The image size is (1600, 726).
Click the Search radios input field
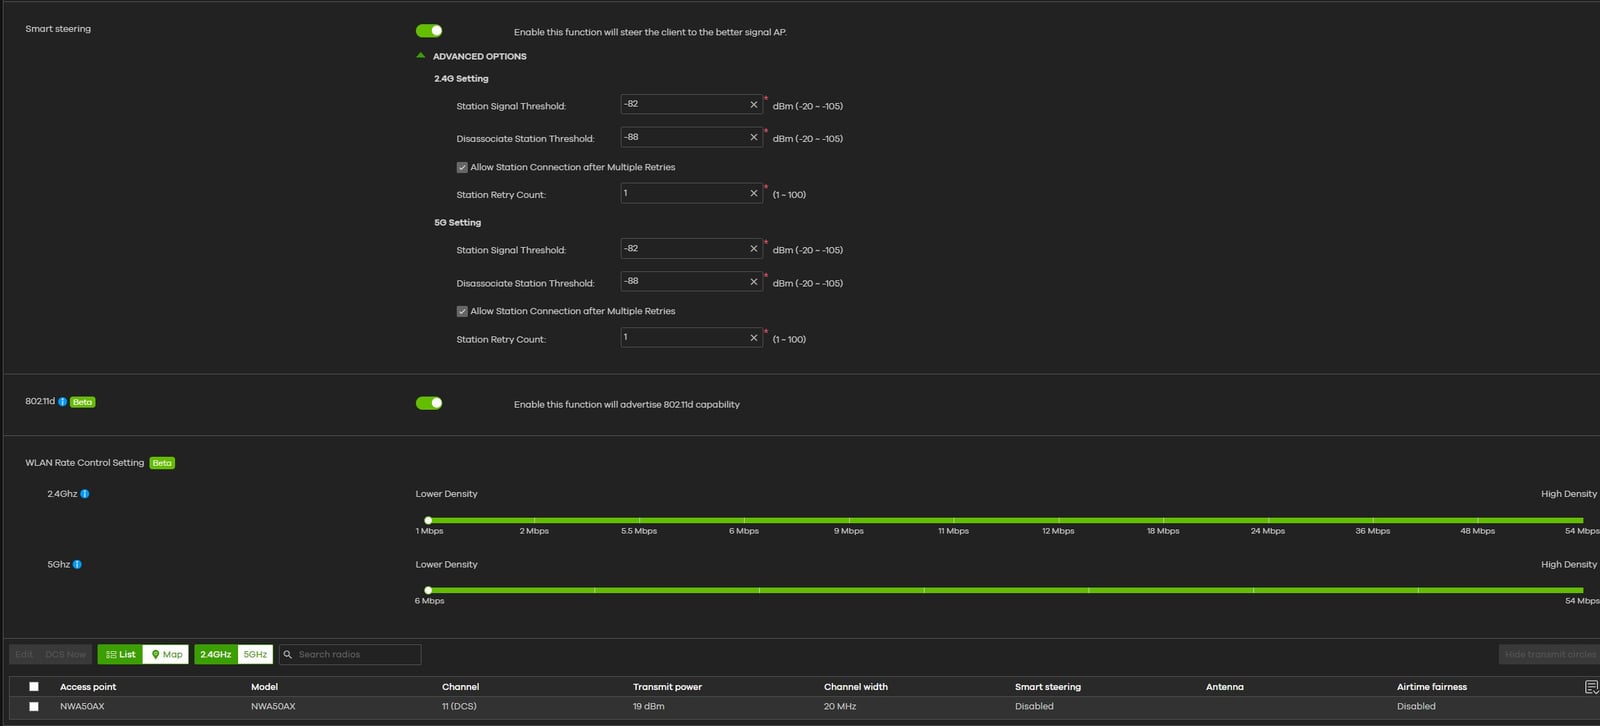[x=355, y=655]
